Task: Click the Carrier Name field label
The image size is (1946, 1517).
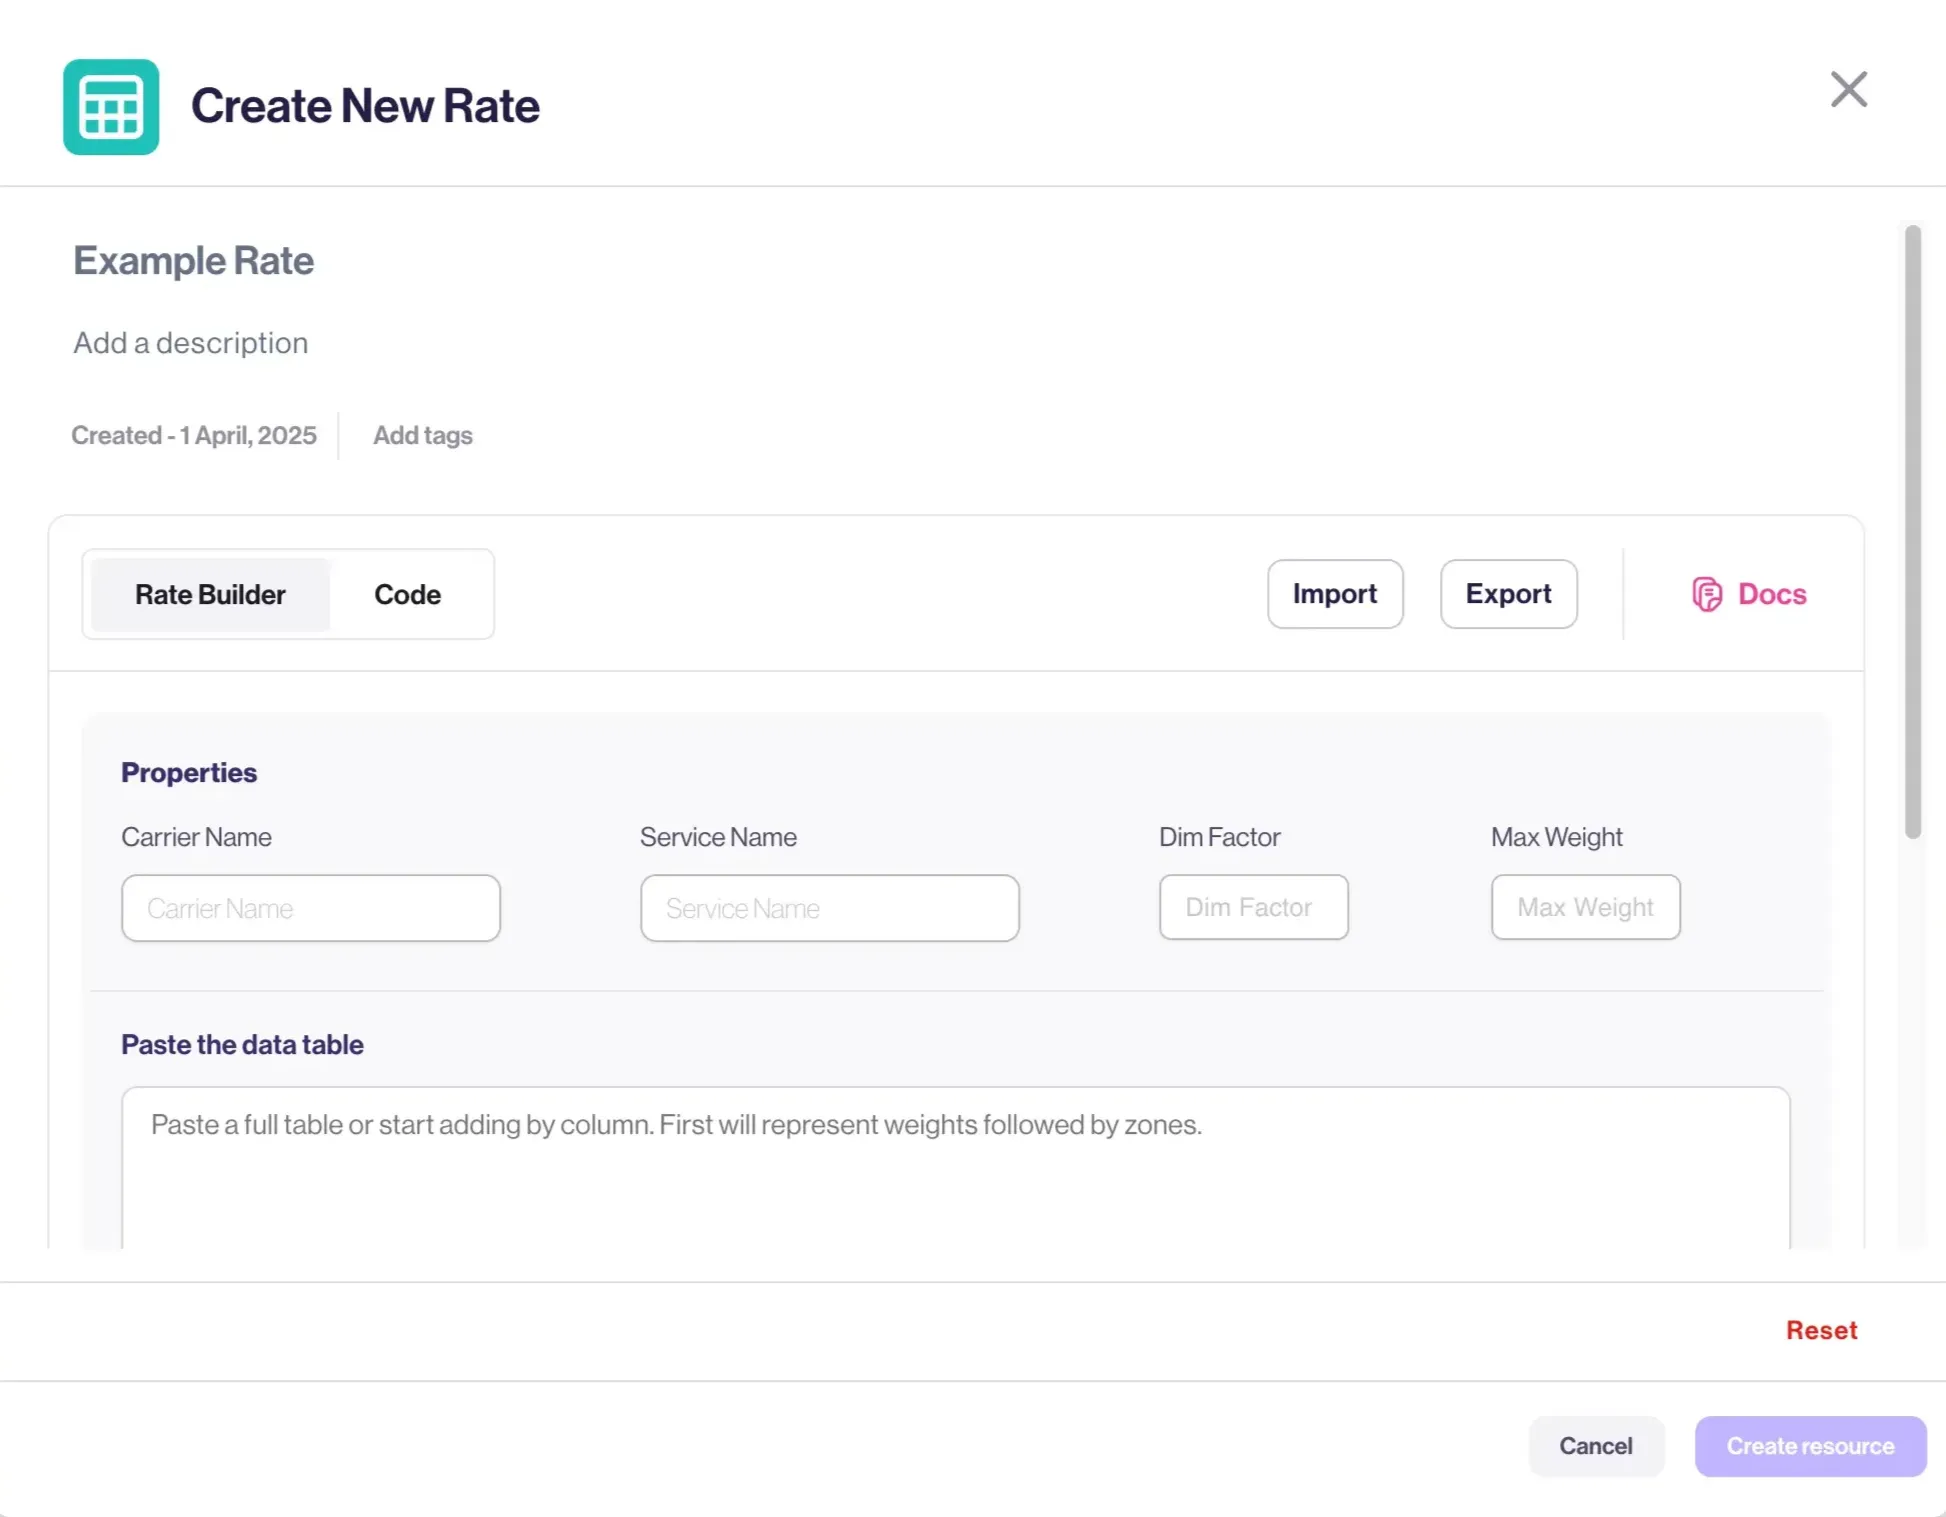Action: [x=196, y=837]
